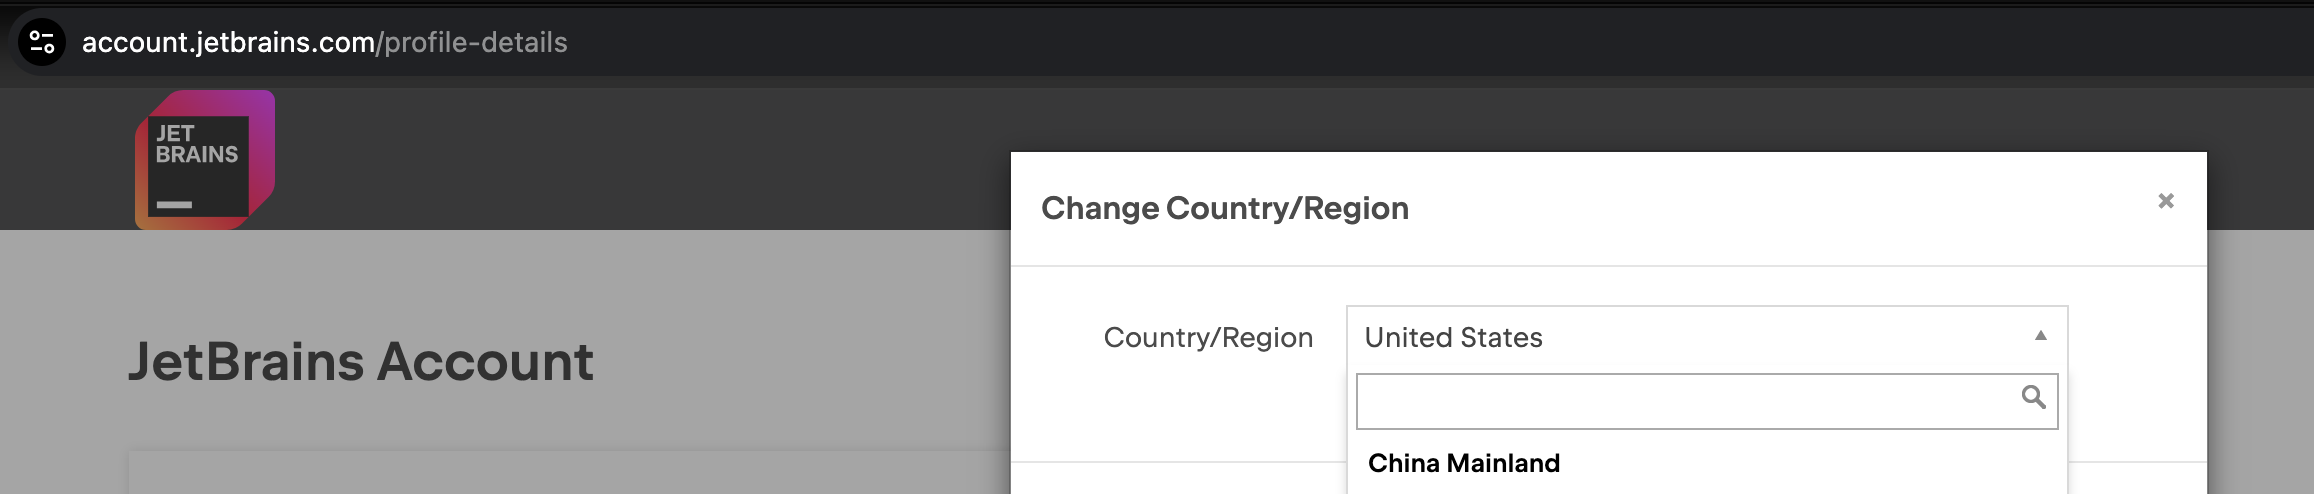2314x494 pixels.
Task: Click the JetBrains logo
Action: pos(205,160)
